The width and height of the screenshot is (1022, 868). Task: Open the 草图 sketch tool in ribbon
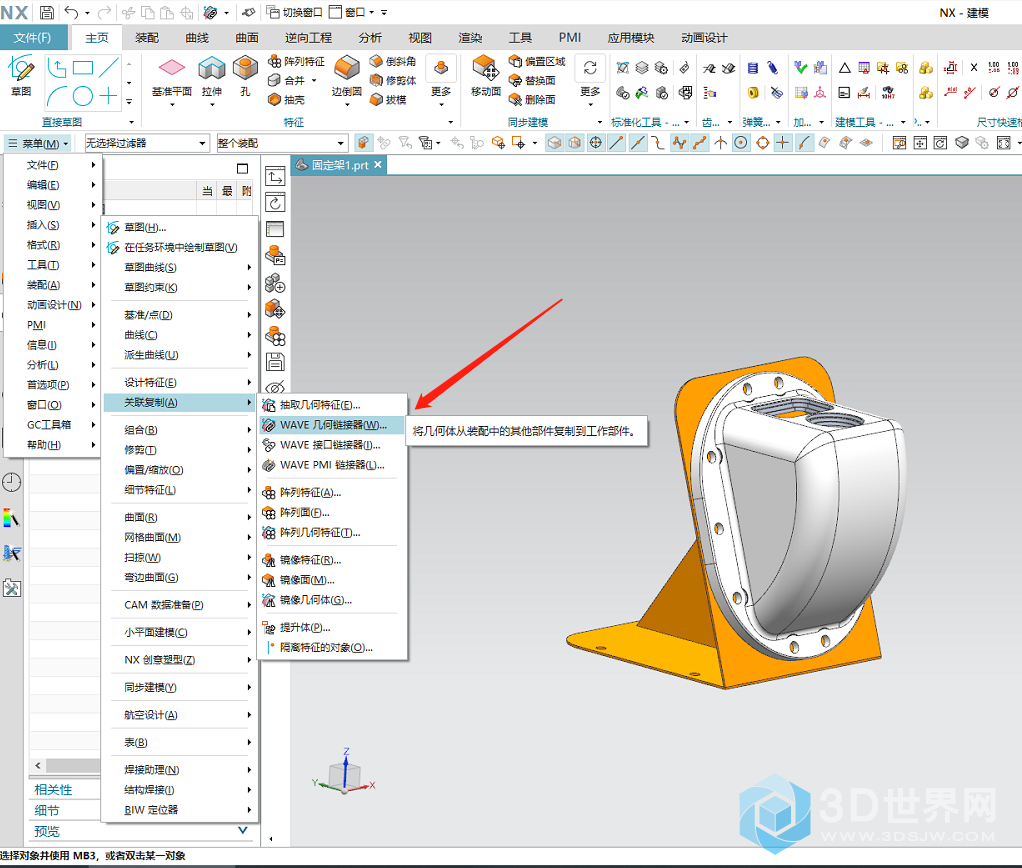click(21, 72)
